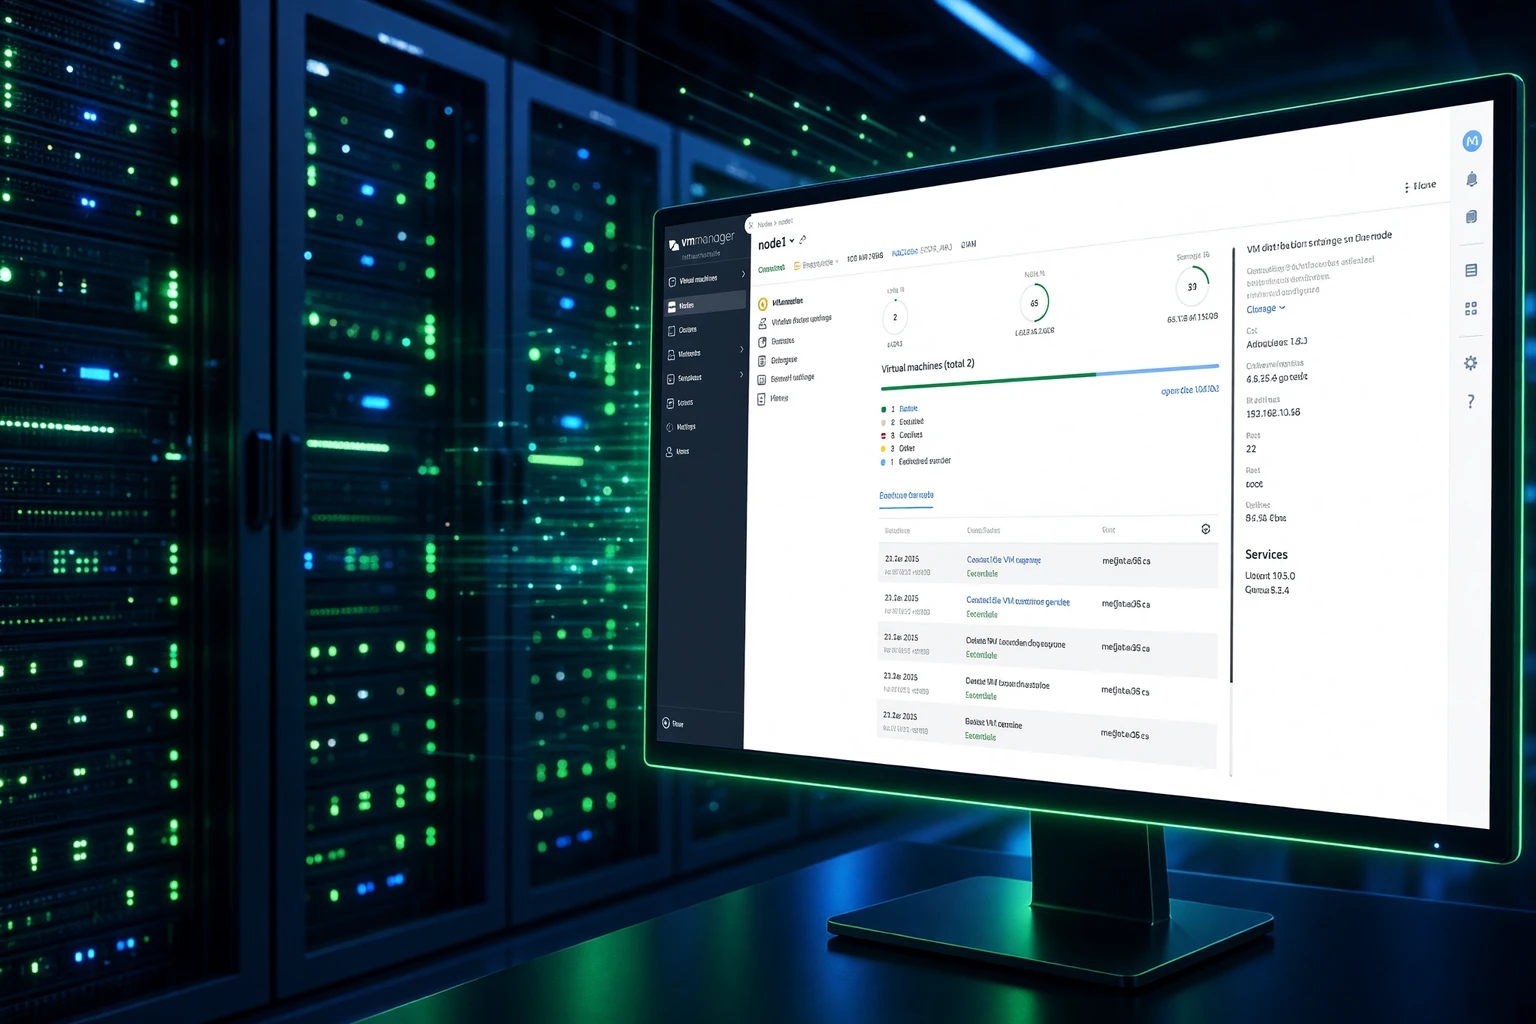Click the vmmanager logo in the sidebar

click(x=701, y=241)
